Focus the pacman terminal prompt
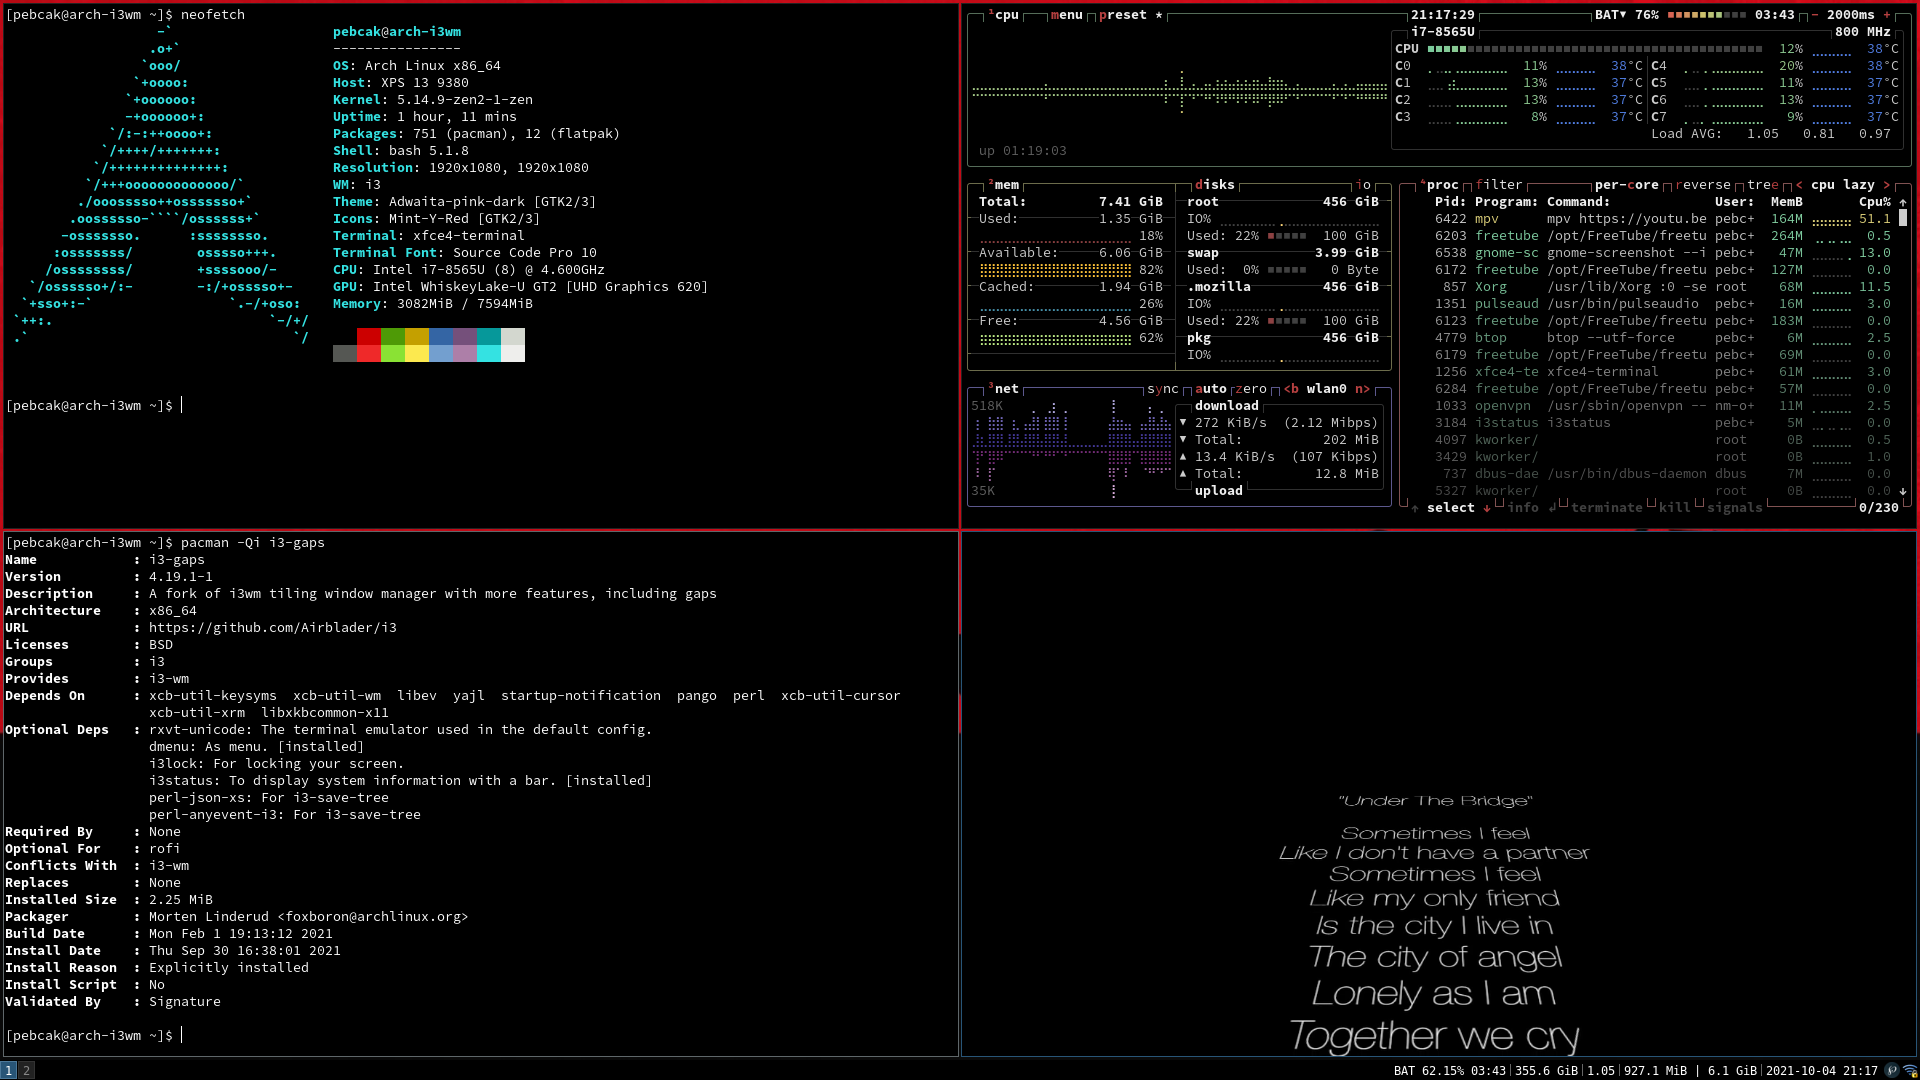 pyautogui.click(x=94, y=1036)
